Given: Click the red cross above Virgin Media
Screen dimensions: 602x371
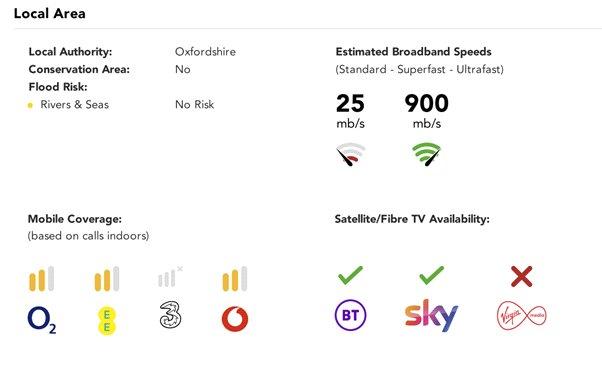Looking at the screenshot, I should [x=522, y=276].
